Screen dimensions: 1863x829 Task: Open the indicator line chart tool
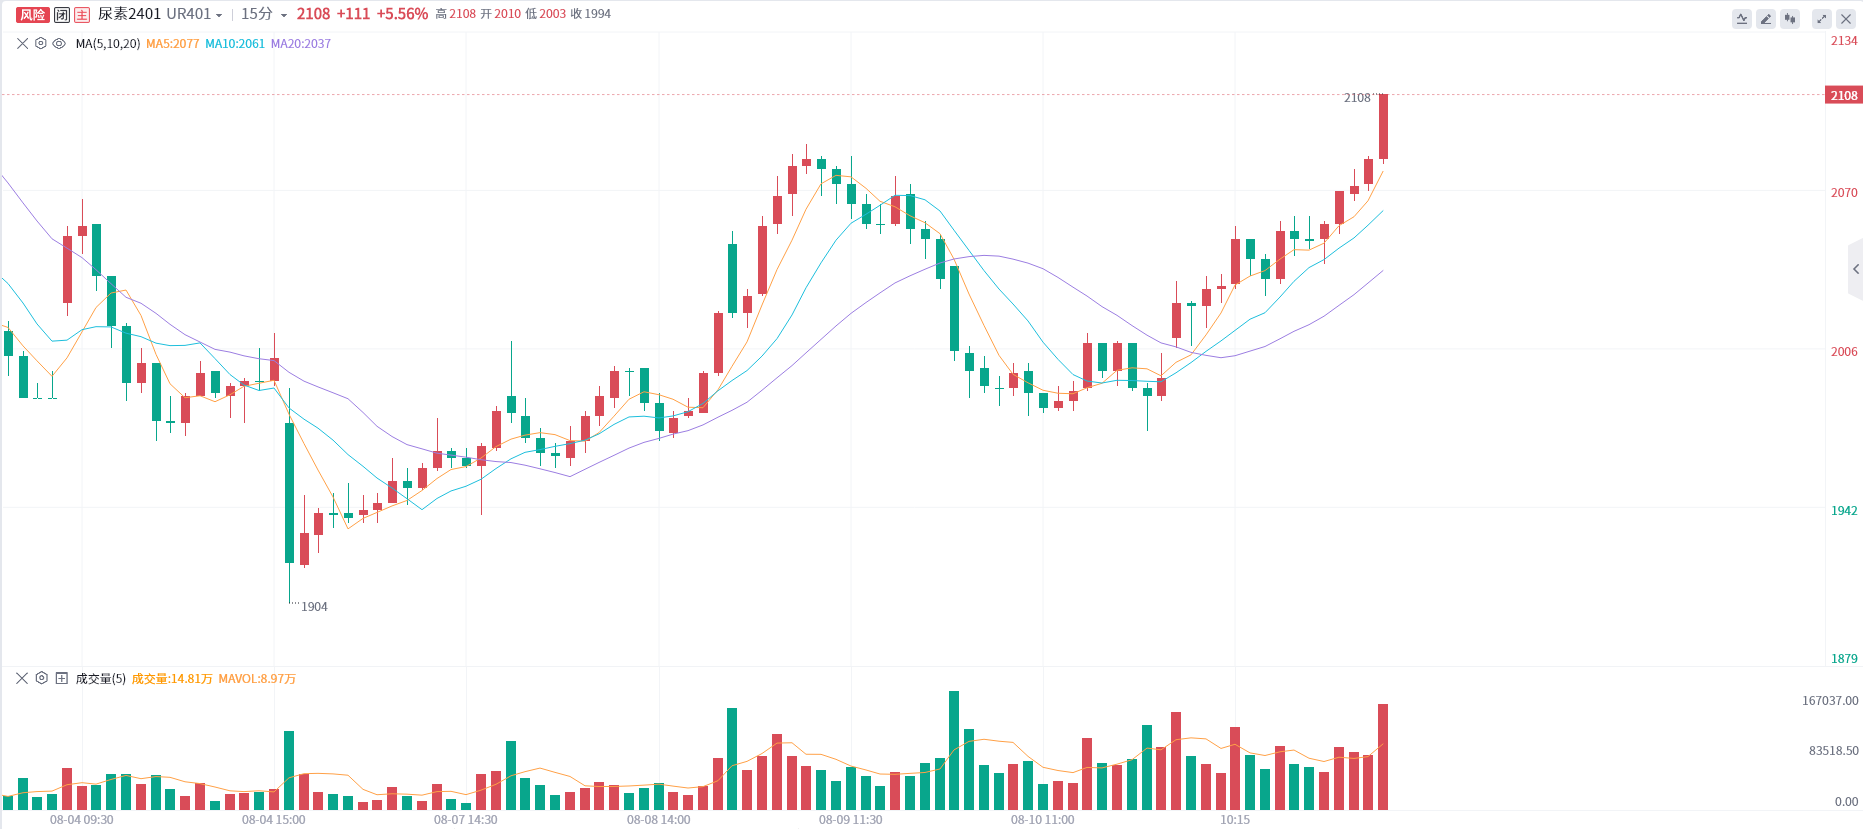click(x=1742, y=19)
